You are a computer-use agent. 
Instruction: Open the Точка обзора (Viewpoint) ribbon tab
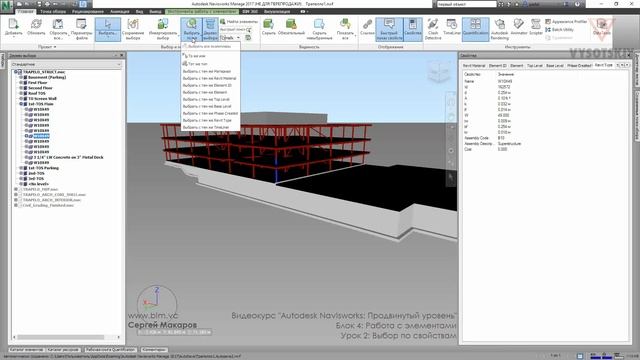pyautogui.click(x=53, y=11)
